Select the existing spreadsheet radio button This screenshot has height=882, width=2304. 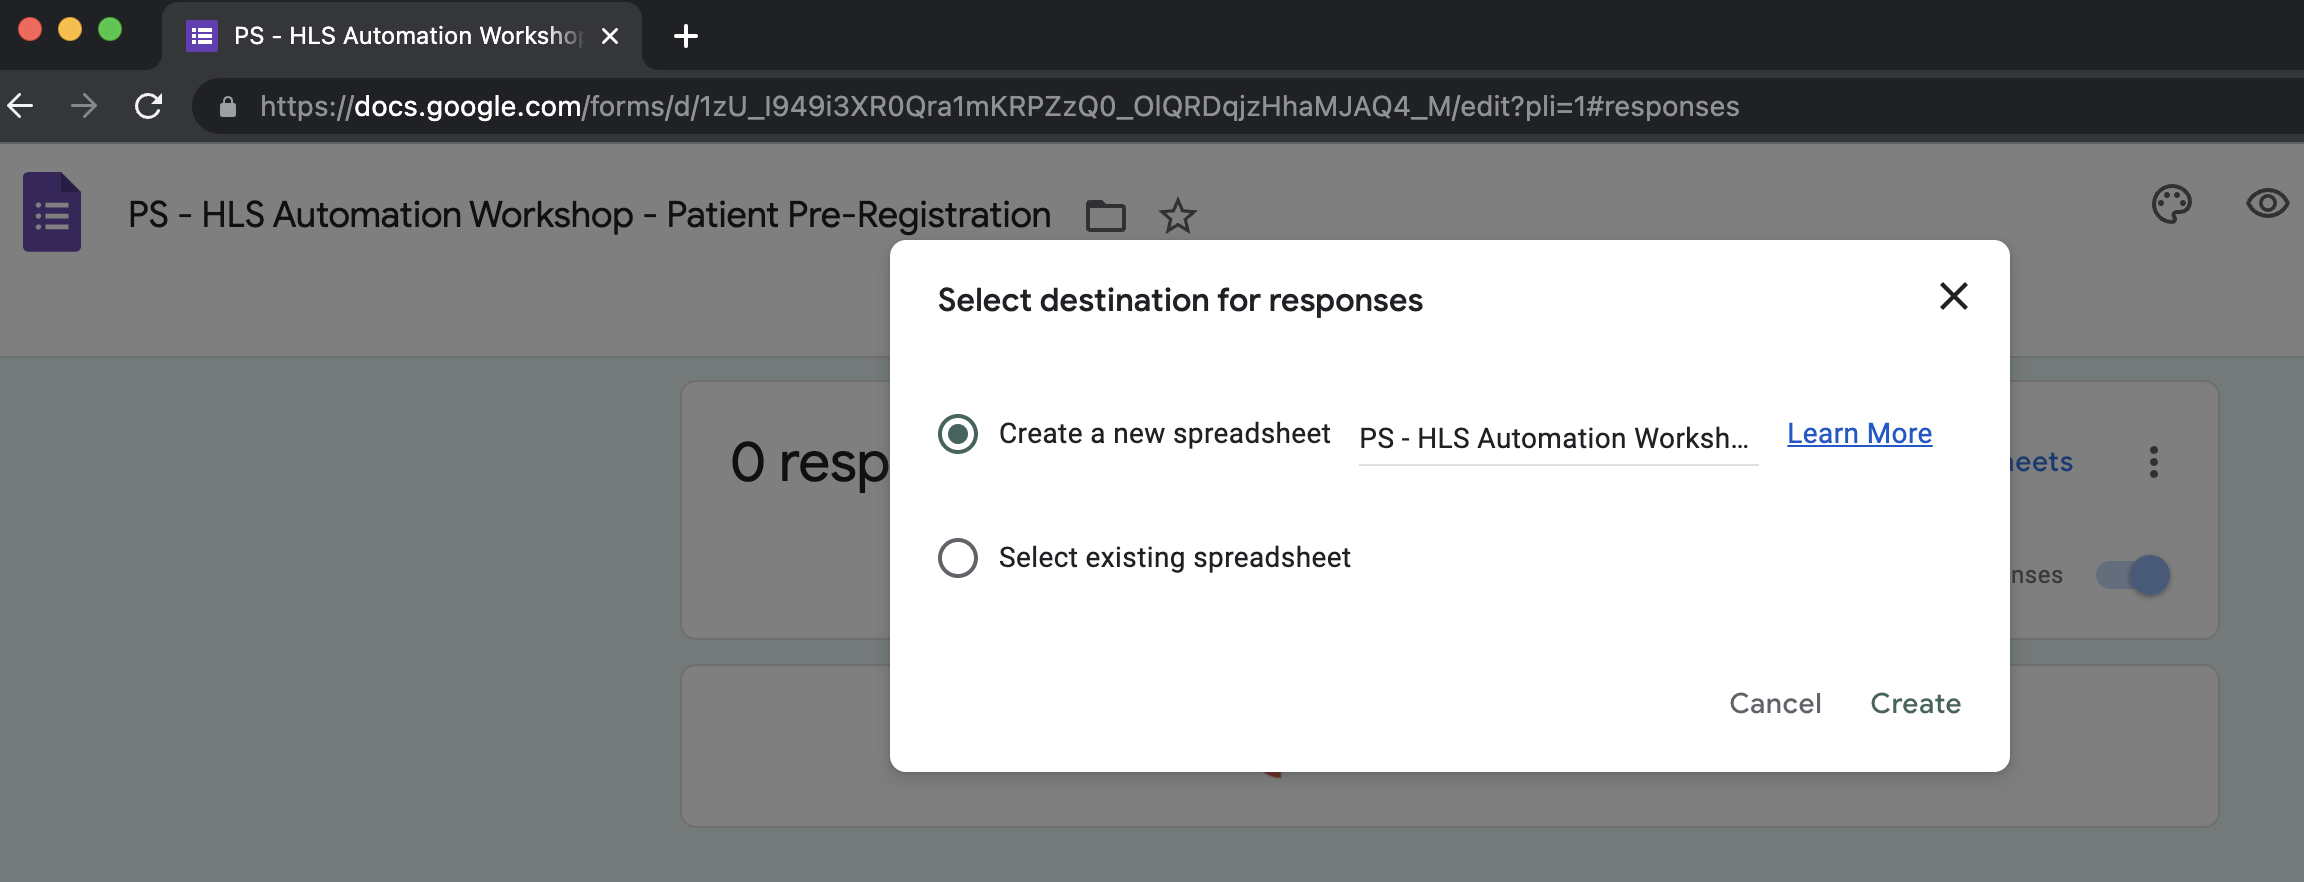pos(958,558)
